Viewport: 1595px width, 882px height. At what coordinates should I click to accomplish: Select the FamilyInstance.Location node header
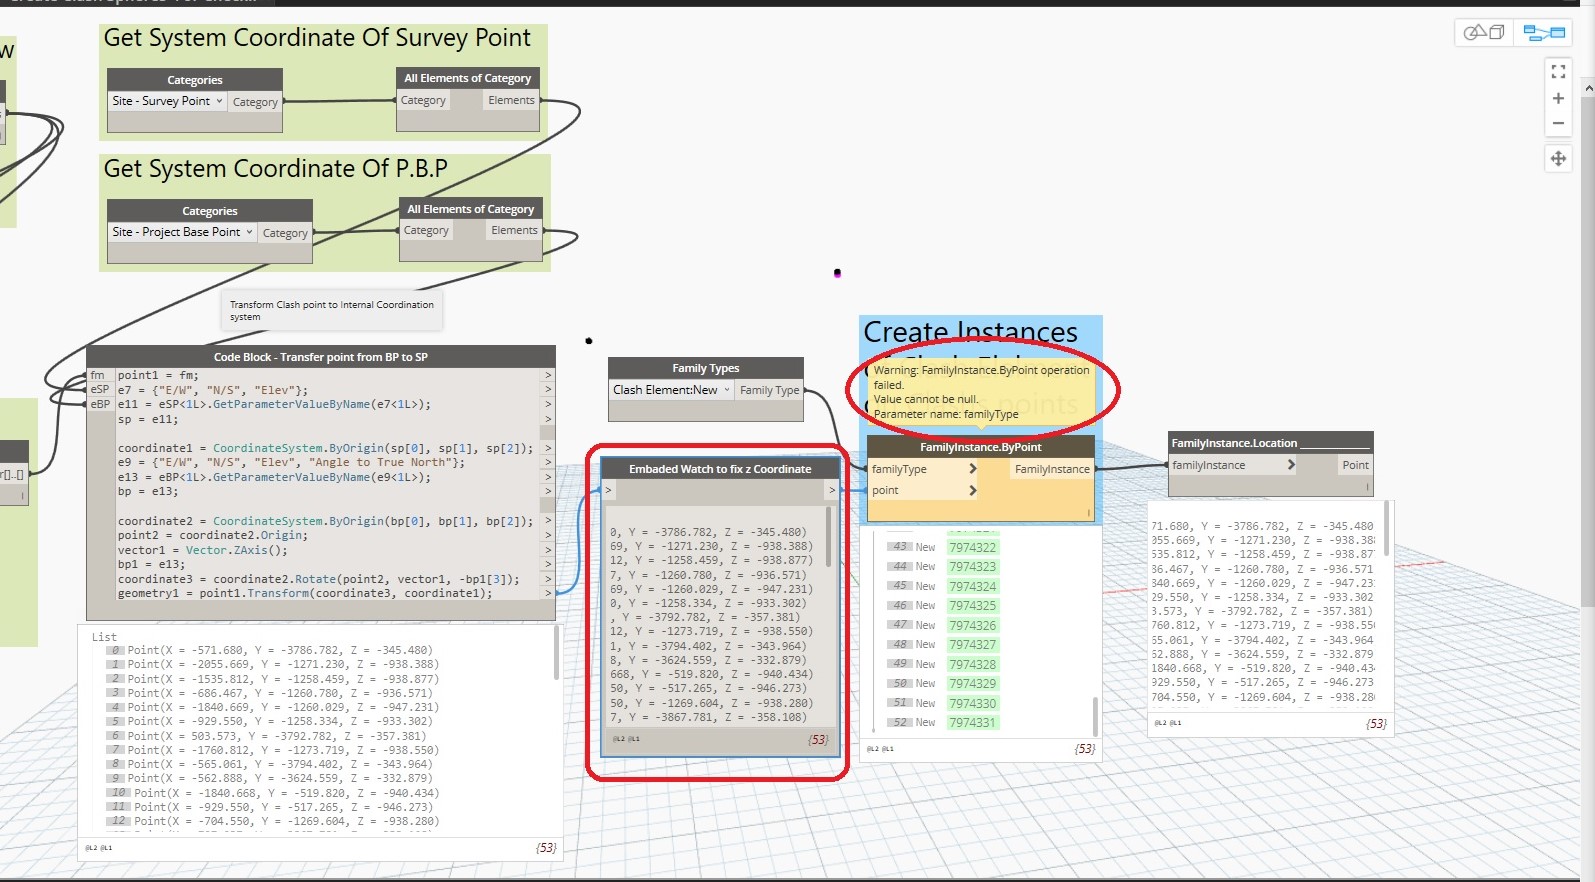click(x=1271, y=443)
